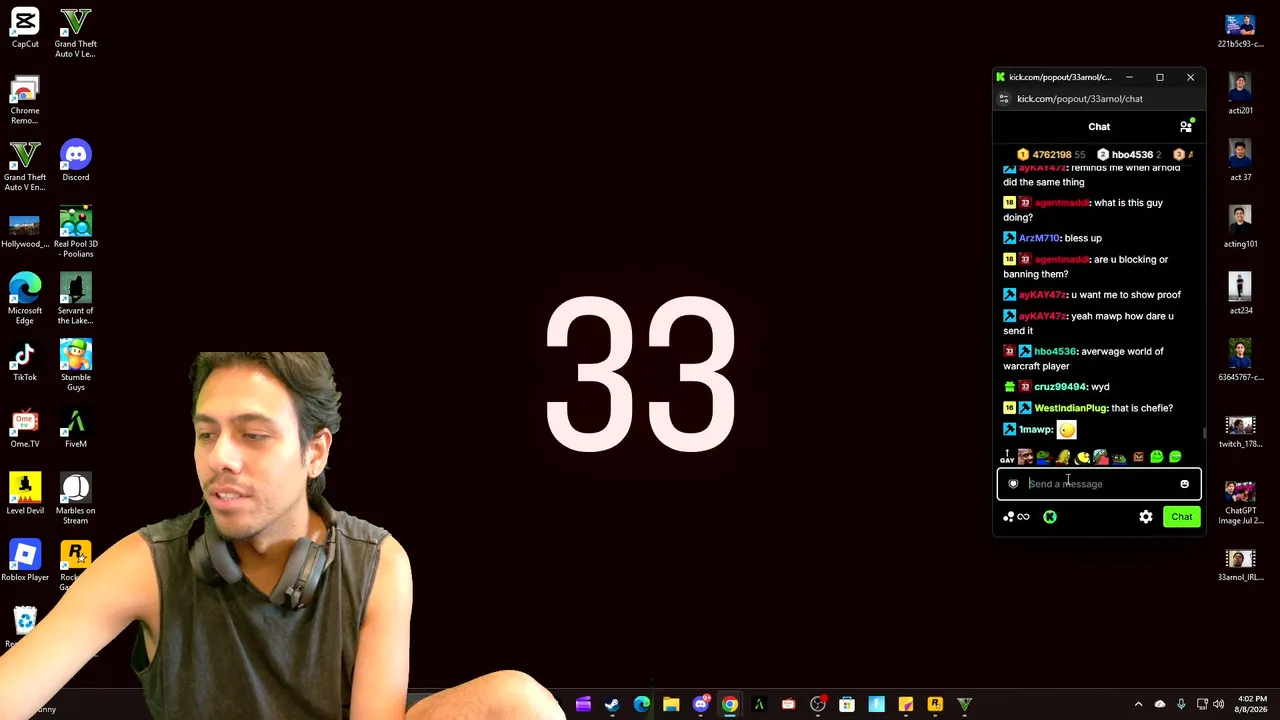Screen dimensions: 1280x720
Task: Open 221b5c93 file on desktop
Action: tap(1240, 31)
